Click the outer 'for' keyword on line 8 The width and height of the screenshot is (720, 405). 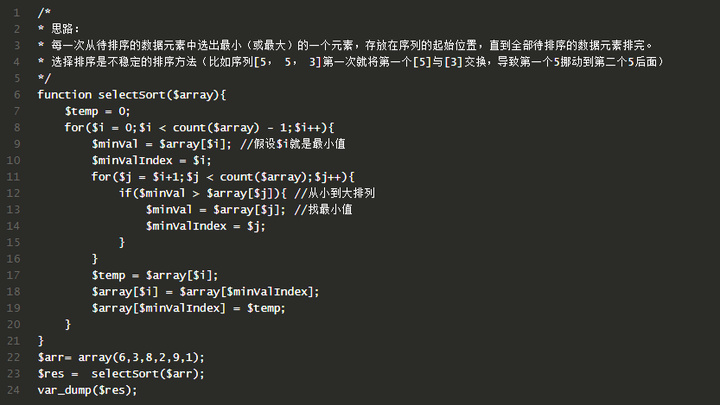(74, 127)
